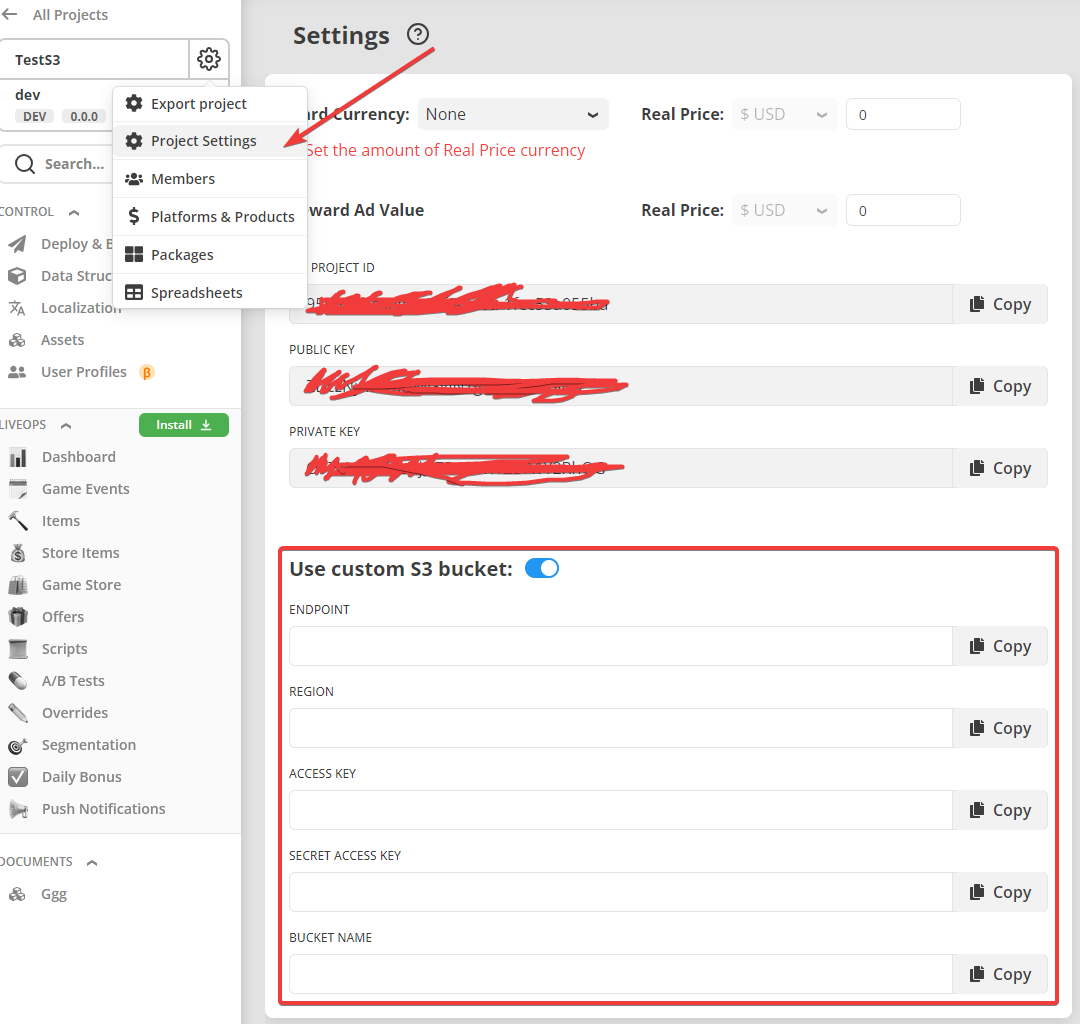1080x1024 pixels.
Task: Collapse the DOCUMENTS sidebar section
Action: pyautogui.click(x=92, y=862)
